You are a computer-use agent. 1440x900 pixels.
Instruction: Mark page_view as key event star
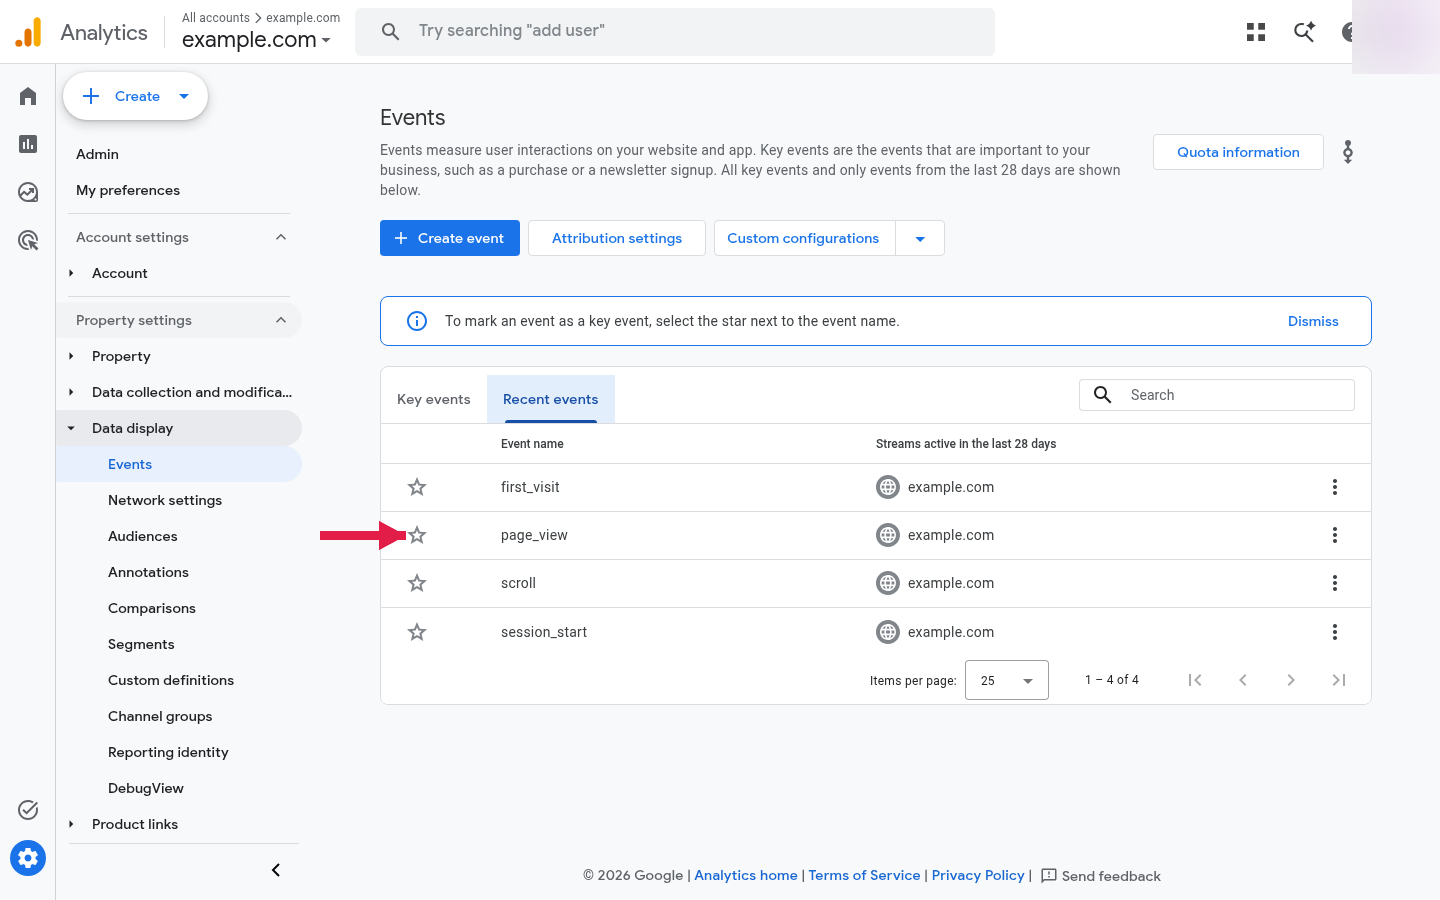click(417, 535)
